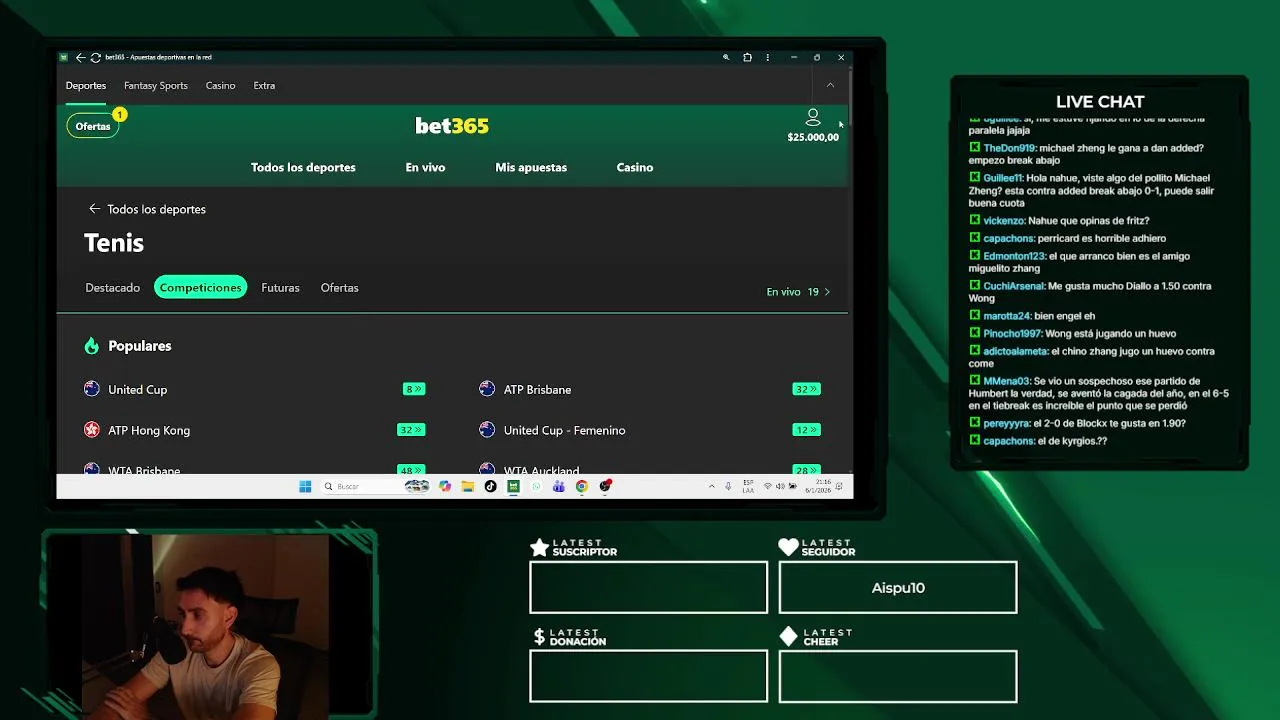Open WhatsApp from the taskbar
The width and height of the screenshot is (1280, 720).
click(x=536, y=486)
